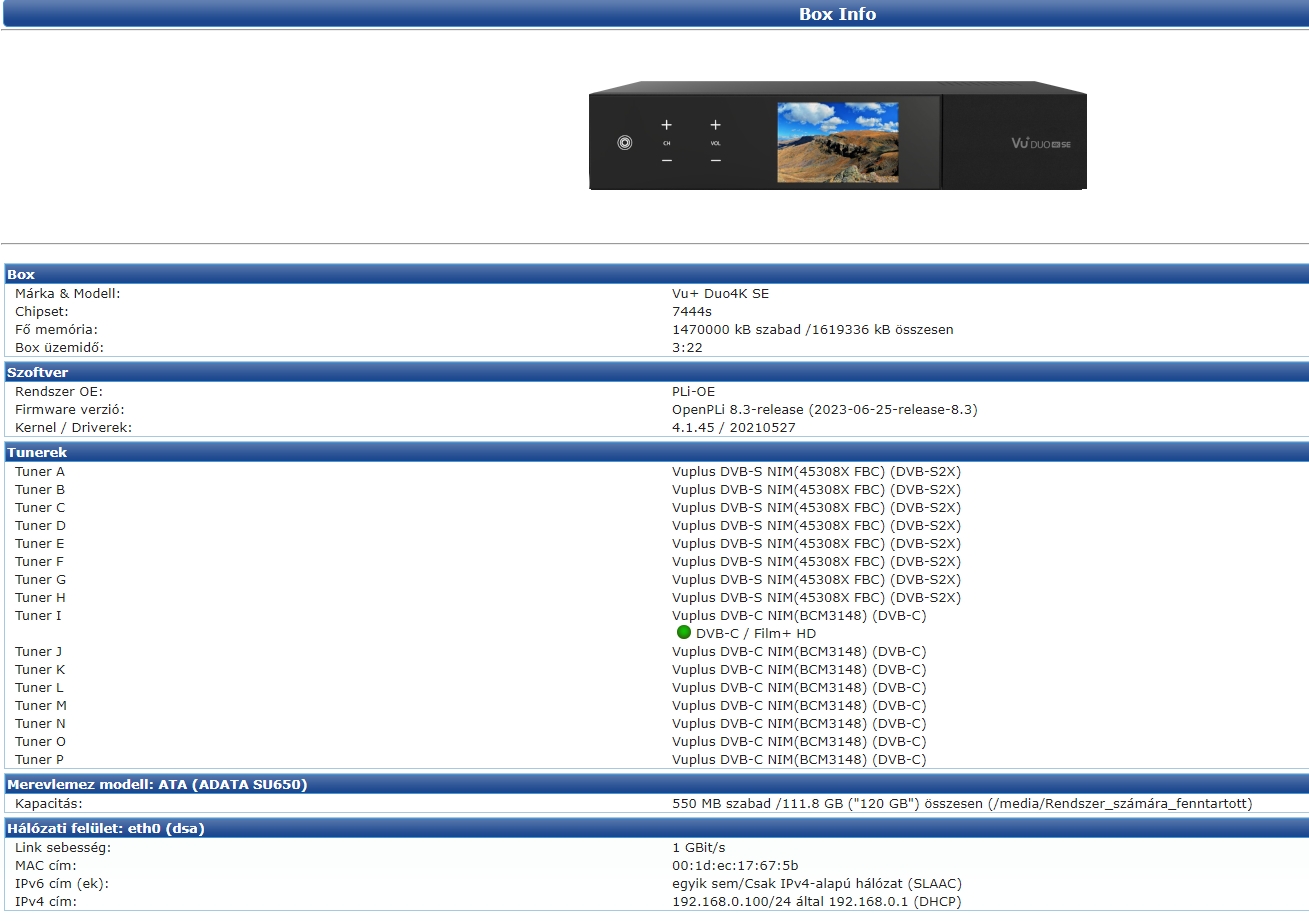
Task: Select the BCM3148 DVB-C value for Tuner J
Action: [x=799, y=652]
